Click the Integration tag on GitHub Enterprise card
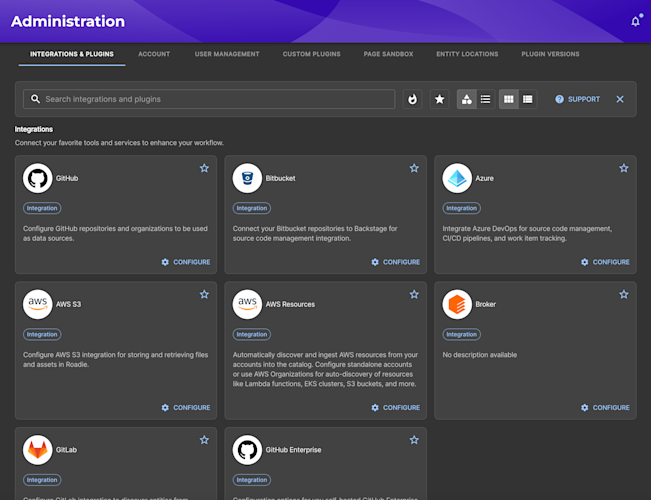Viewport: 651px width, 500px height. (x=252, y=480)
